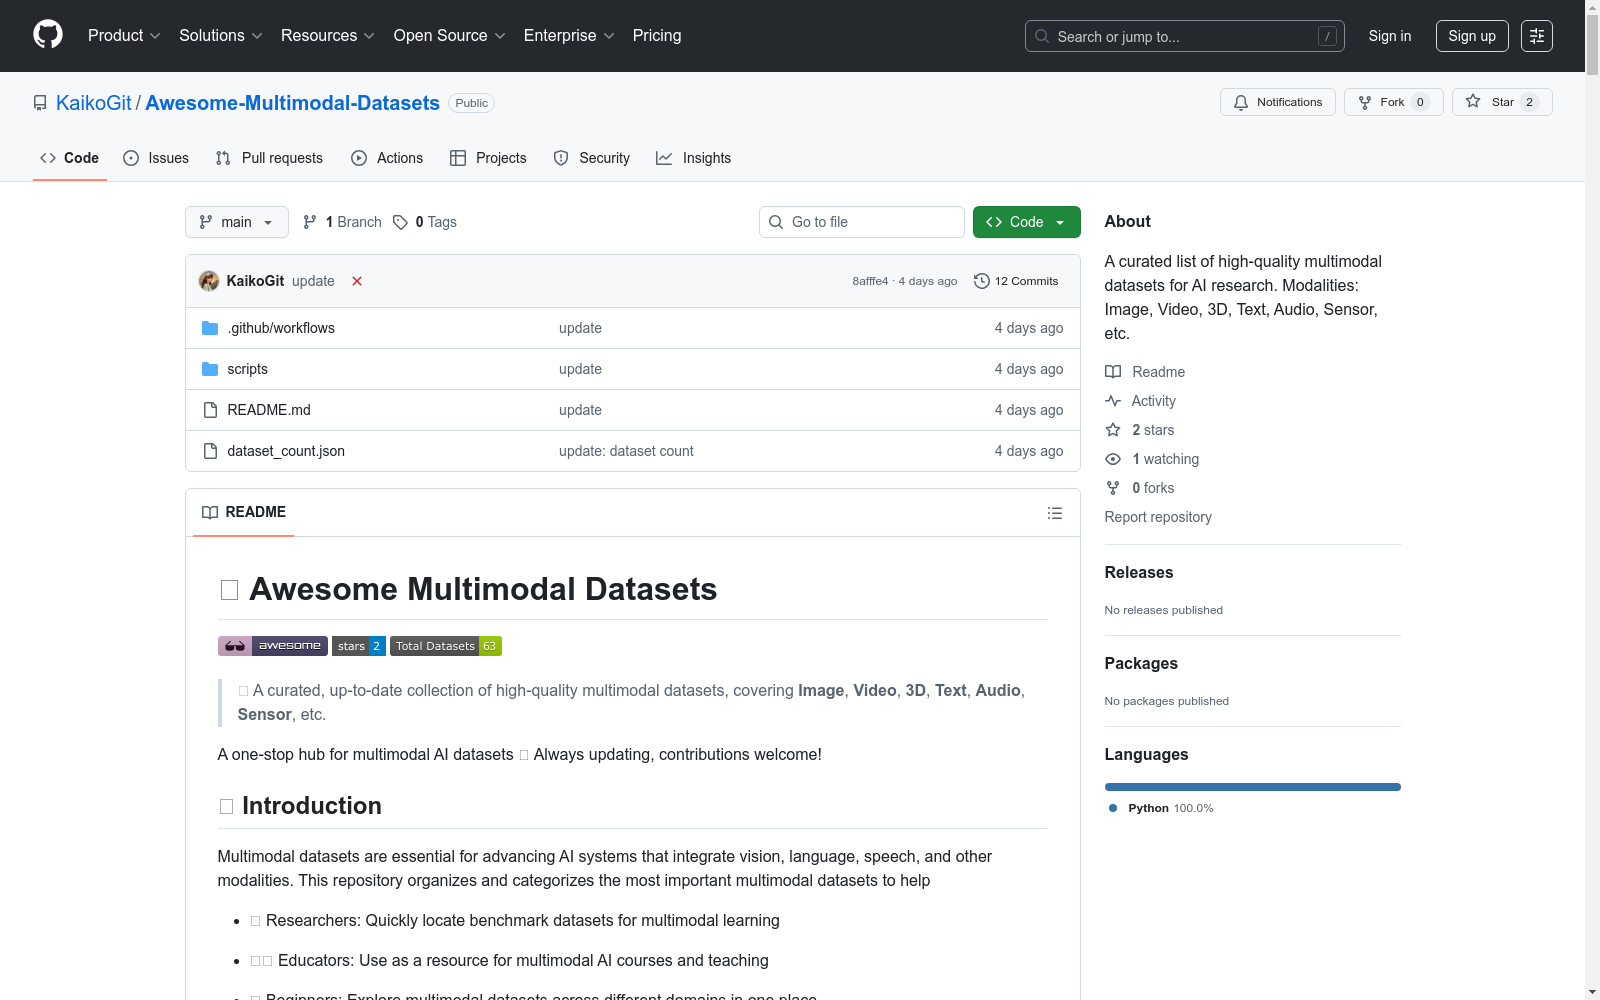Click Activity link in About
Image resolution: width=1600 pixels, height=1000 pixels.
tap(1141, 401)
